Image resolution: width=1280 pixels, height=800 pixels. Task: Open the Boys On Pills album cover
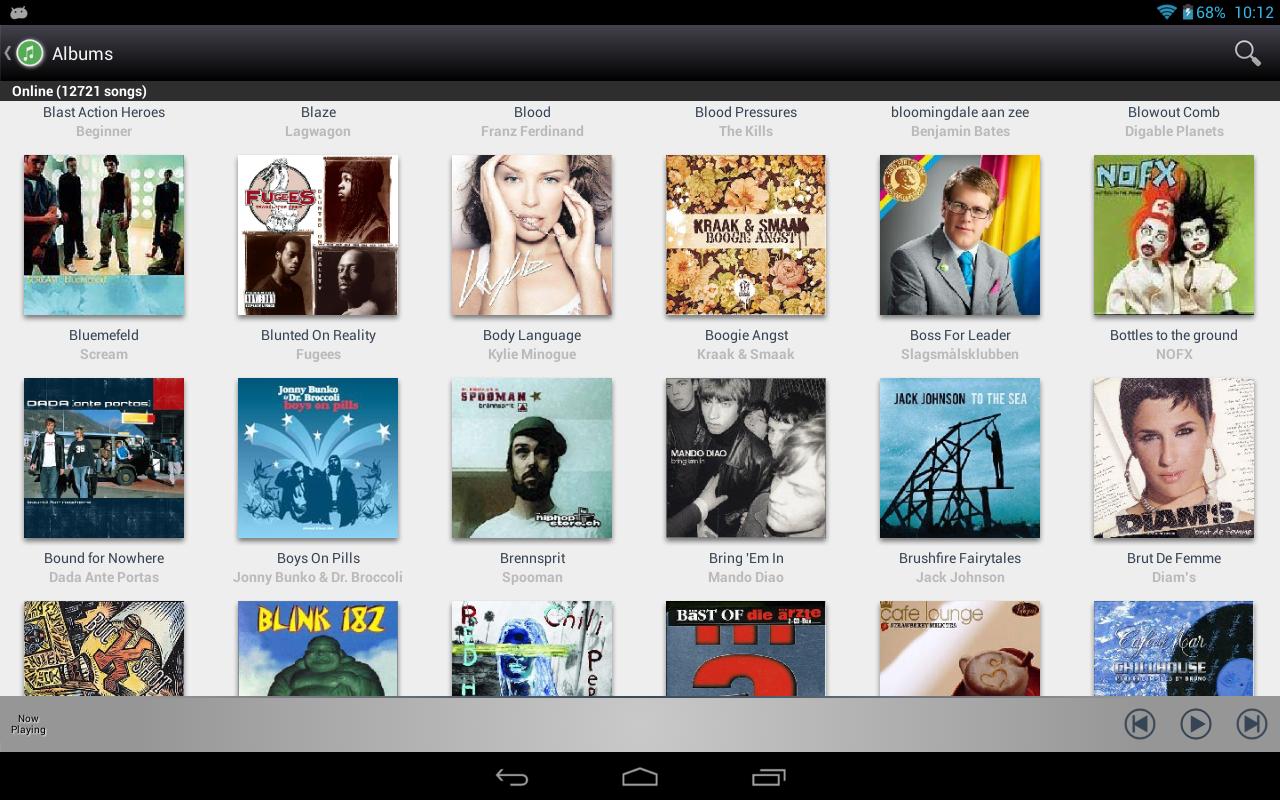coord(318,458)
